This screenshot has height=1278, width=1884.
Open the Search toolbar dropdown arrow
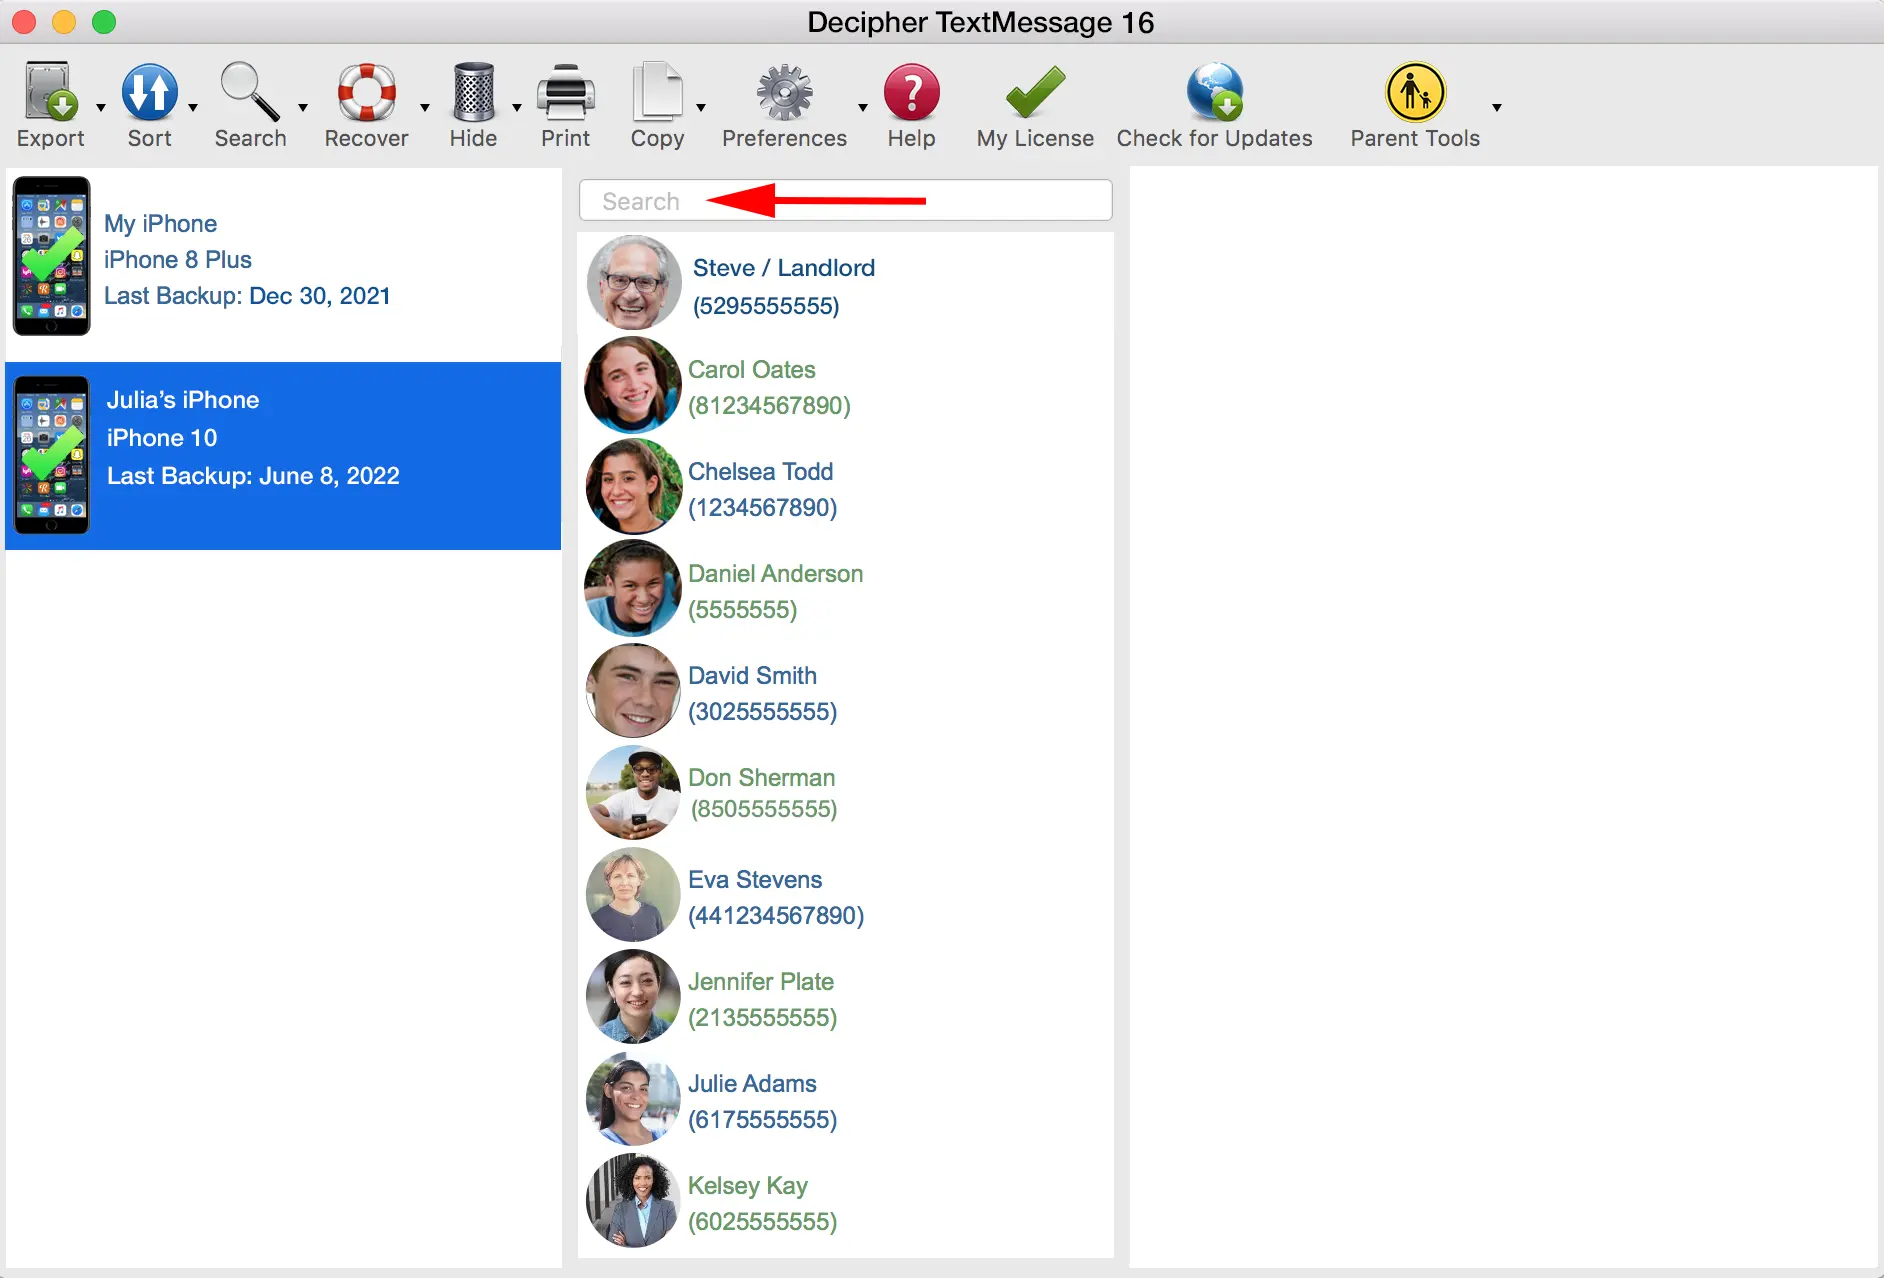click(x=303, y=107)
